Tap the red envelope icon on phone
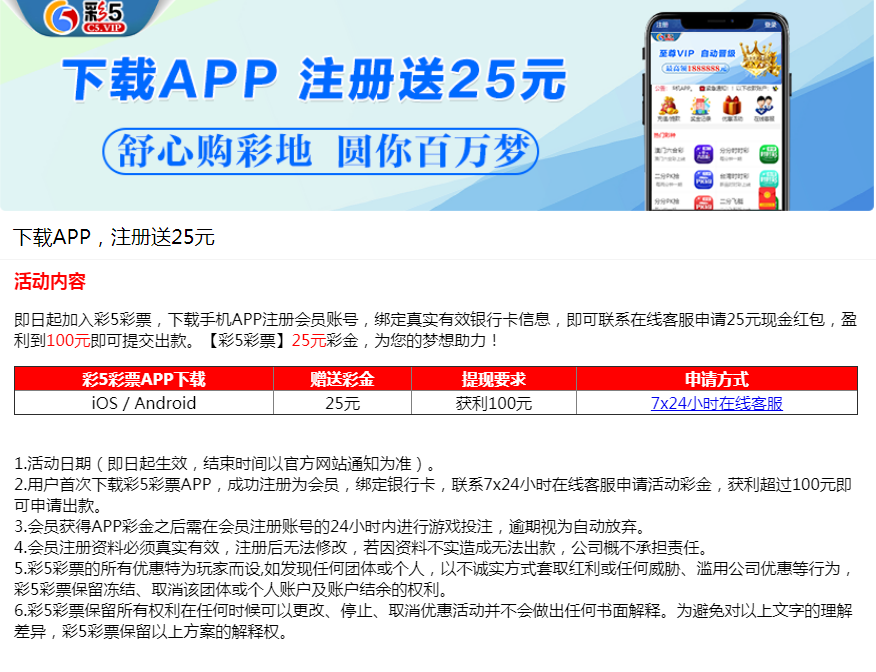The height and width of the screenshot is (672, 876). click(768, 195)
